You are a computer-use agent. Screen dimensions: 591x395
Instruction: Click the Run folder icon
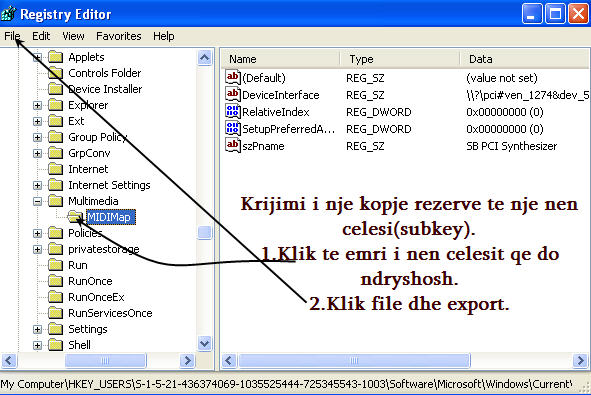(55, 265)
